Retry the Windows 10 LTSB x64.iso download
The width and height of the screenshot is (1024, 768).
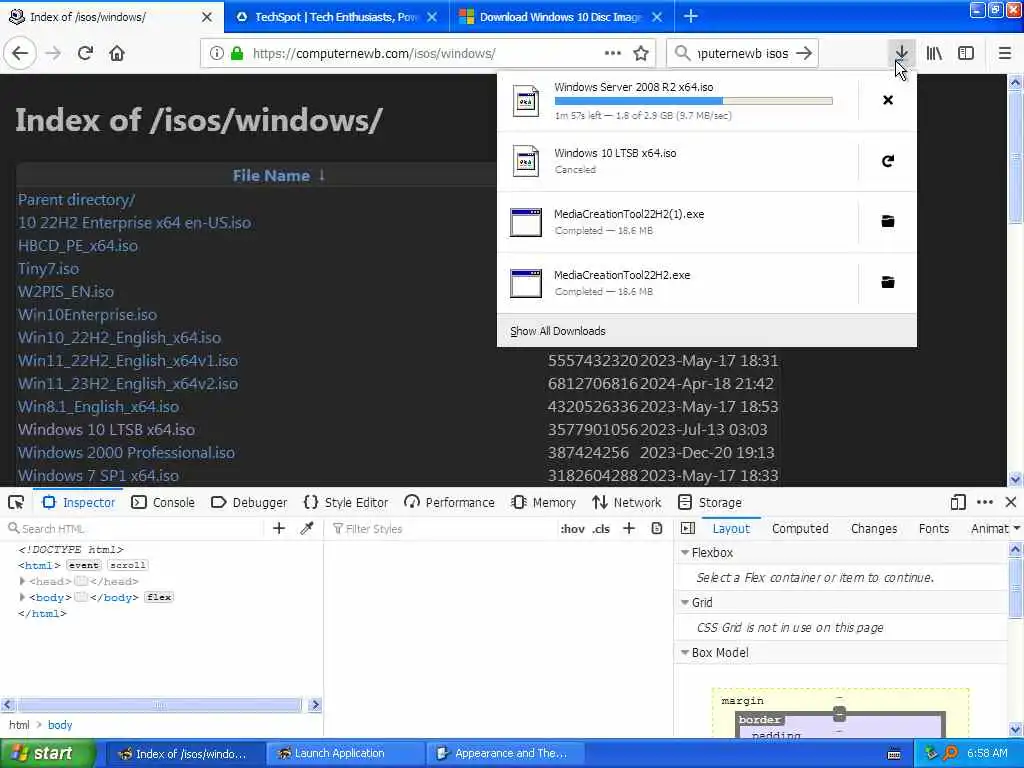[x=888, y=161]
